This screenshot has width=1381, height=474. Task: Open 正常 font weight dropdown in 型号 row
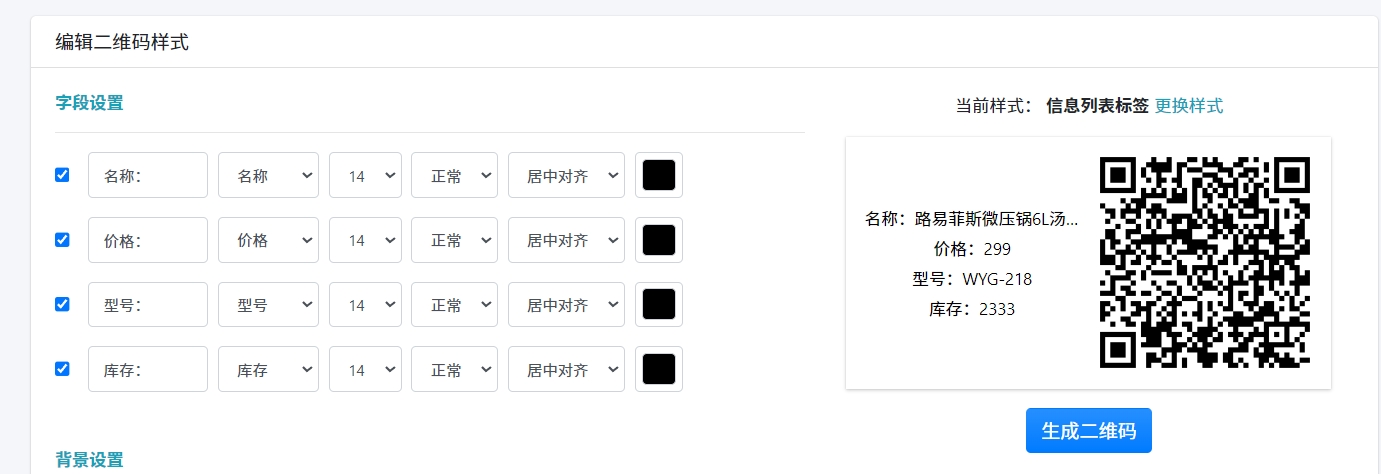454,305
